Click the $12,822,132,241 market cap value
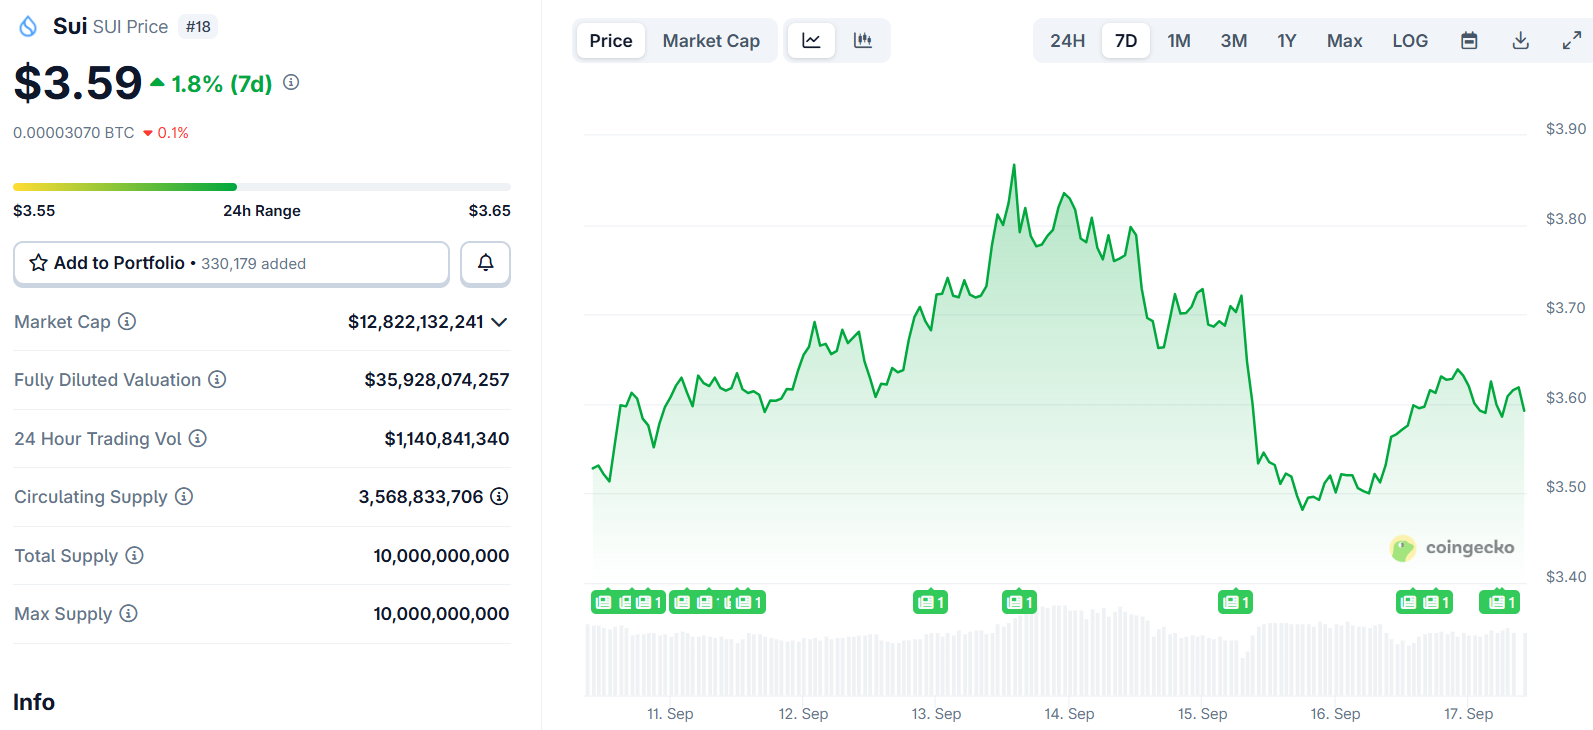The image size is (1593, 730). [416, 322]
